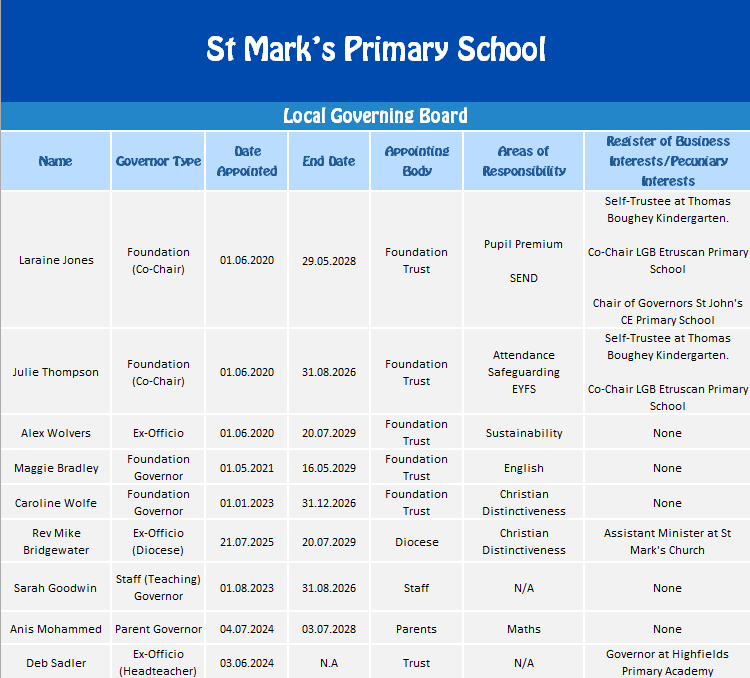Select Deb Sadler's Ex-Officio (Headteacher) cell
750x678 pixels.
pyautogui.click(x=158, y=663)
